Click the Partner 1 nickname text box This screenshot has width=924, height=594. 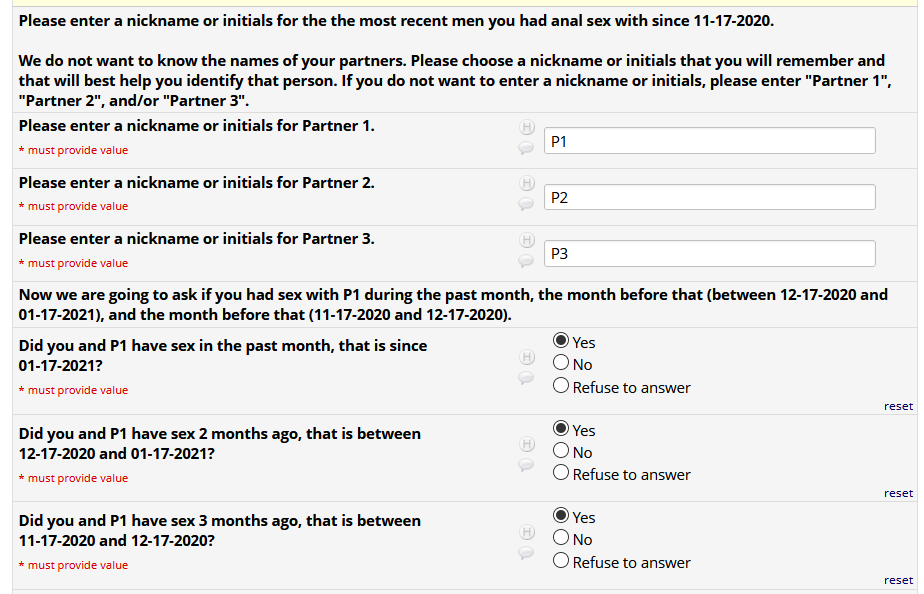(x=709, y=141)
